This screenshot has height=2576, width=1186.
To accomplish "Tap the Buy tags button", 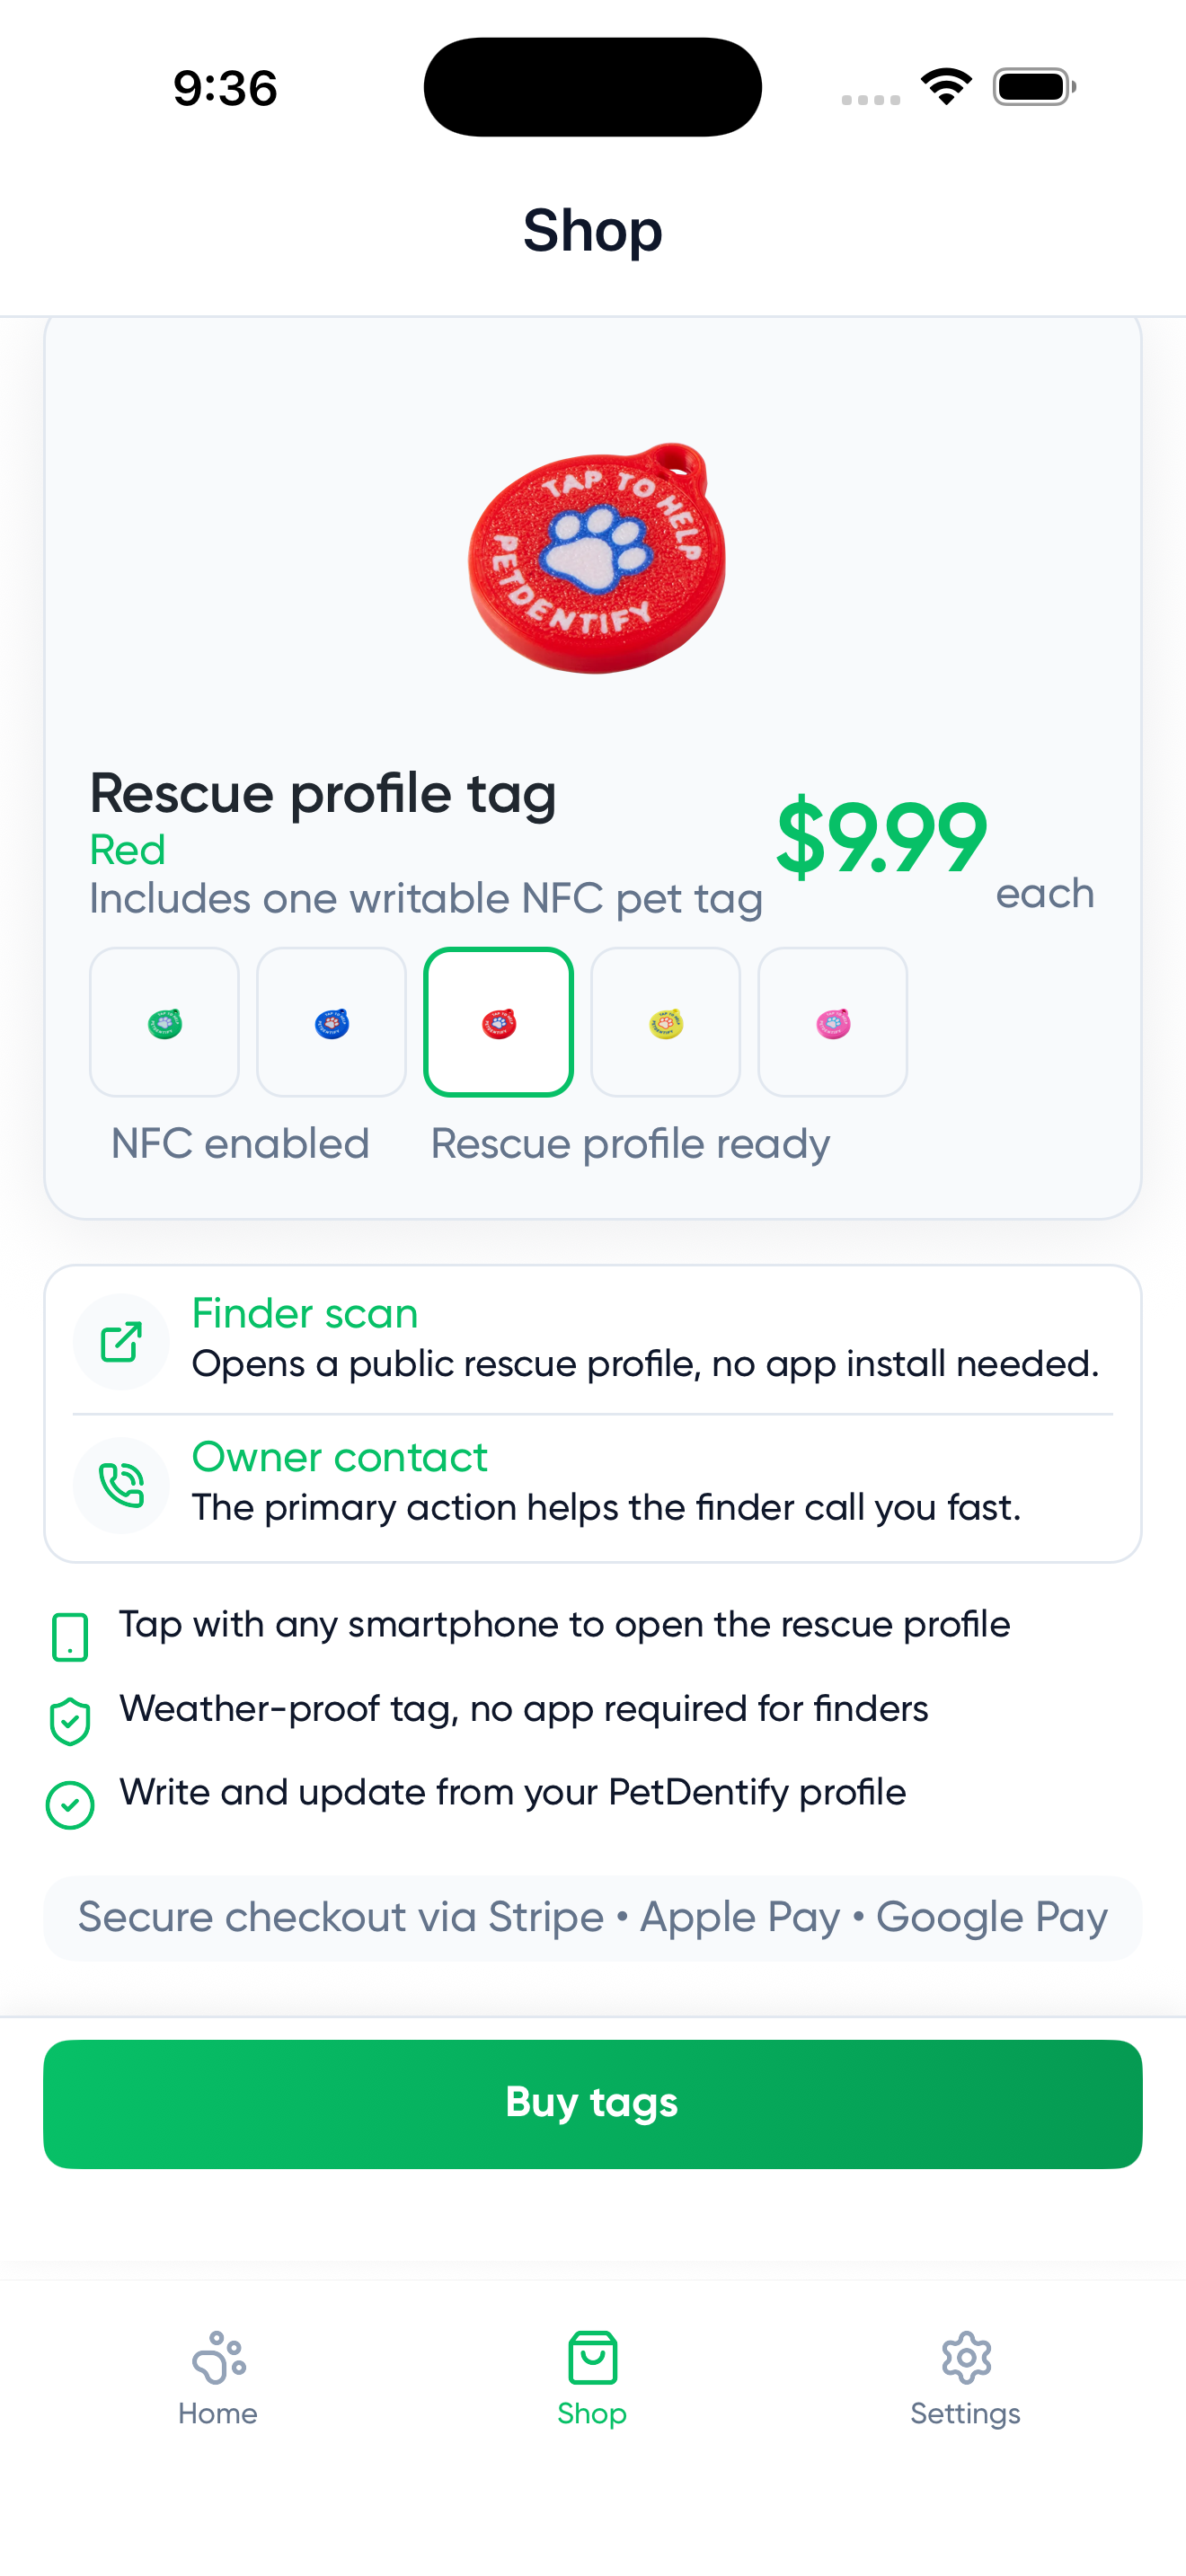I will [x=592, y=2104].
